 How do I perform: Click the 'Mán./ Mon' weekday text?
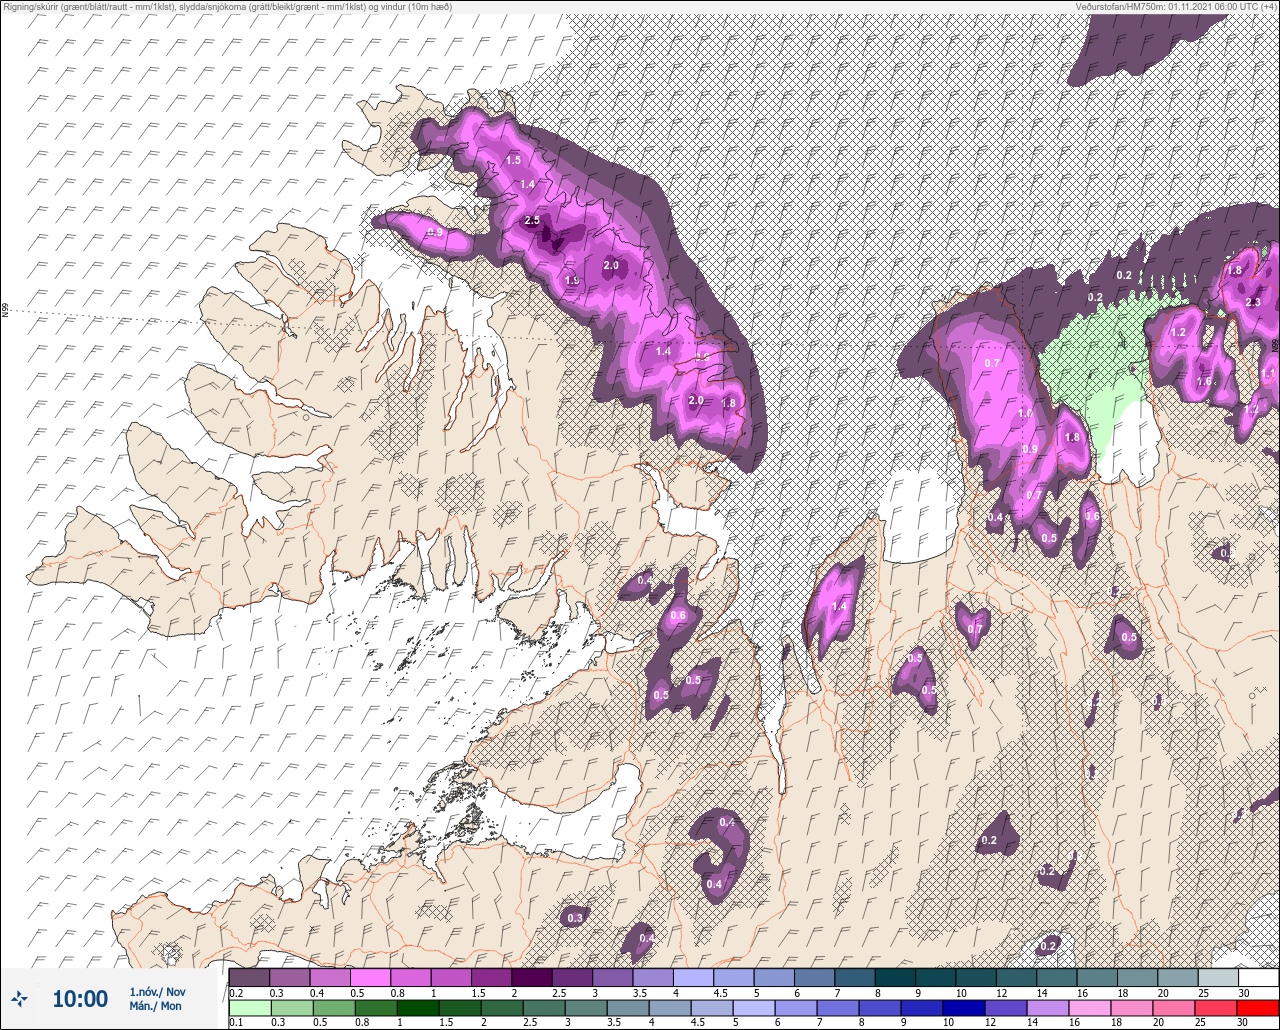(x=155, y=1006)
